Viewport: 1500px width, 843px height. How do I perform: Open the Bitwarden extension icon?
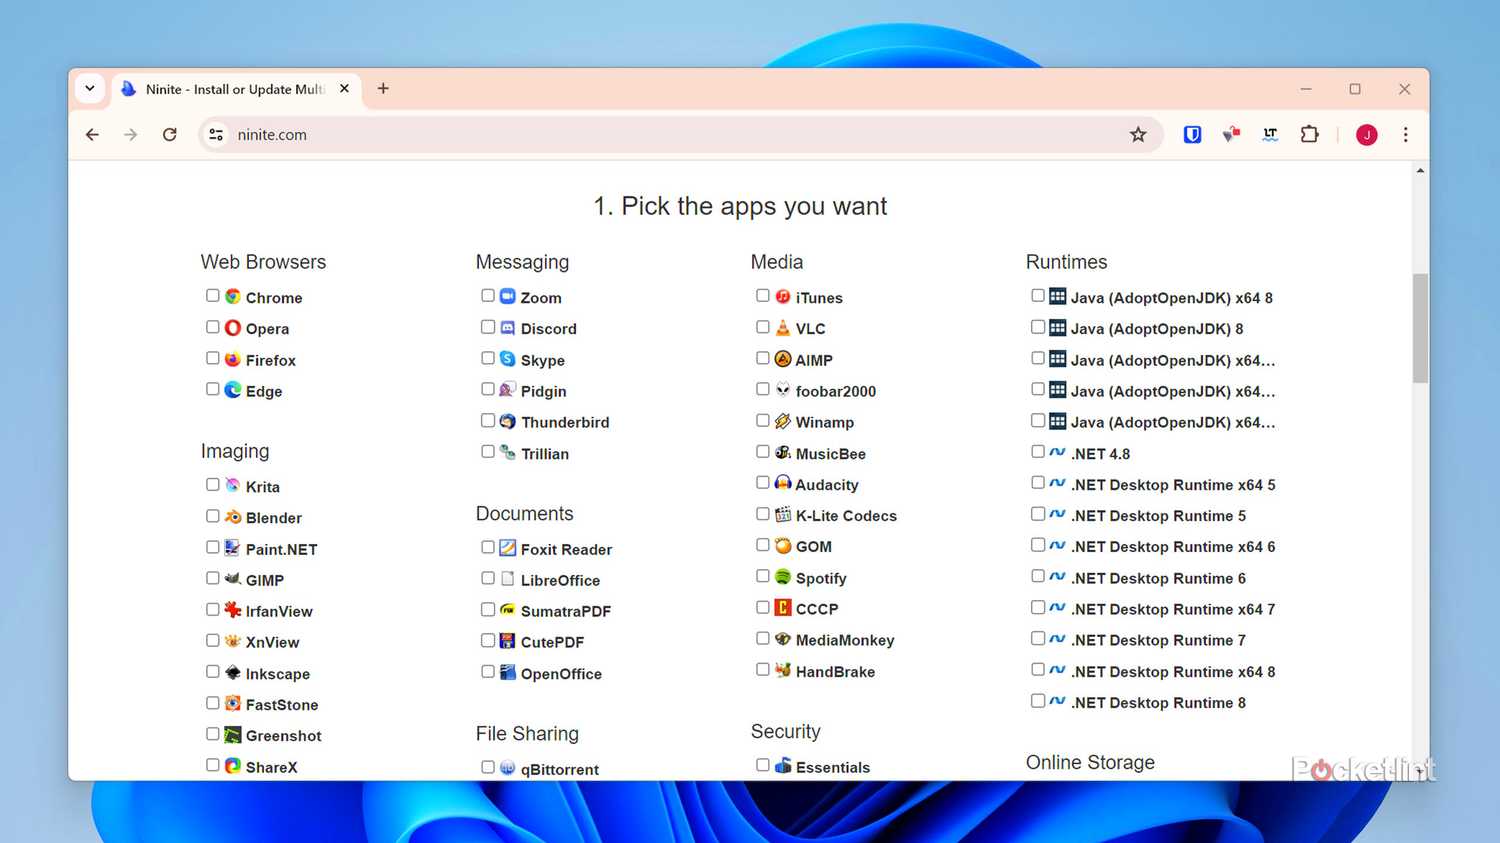1192,135
